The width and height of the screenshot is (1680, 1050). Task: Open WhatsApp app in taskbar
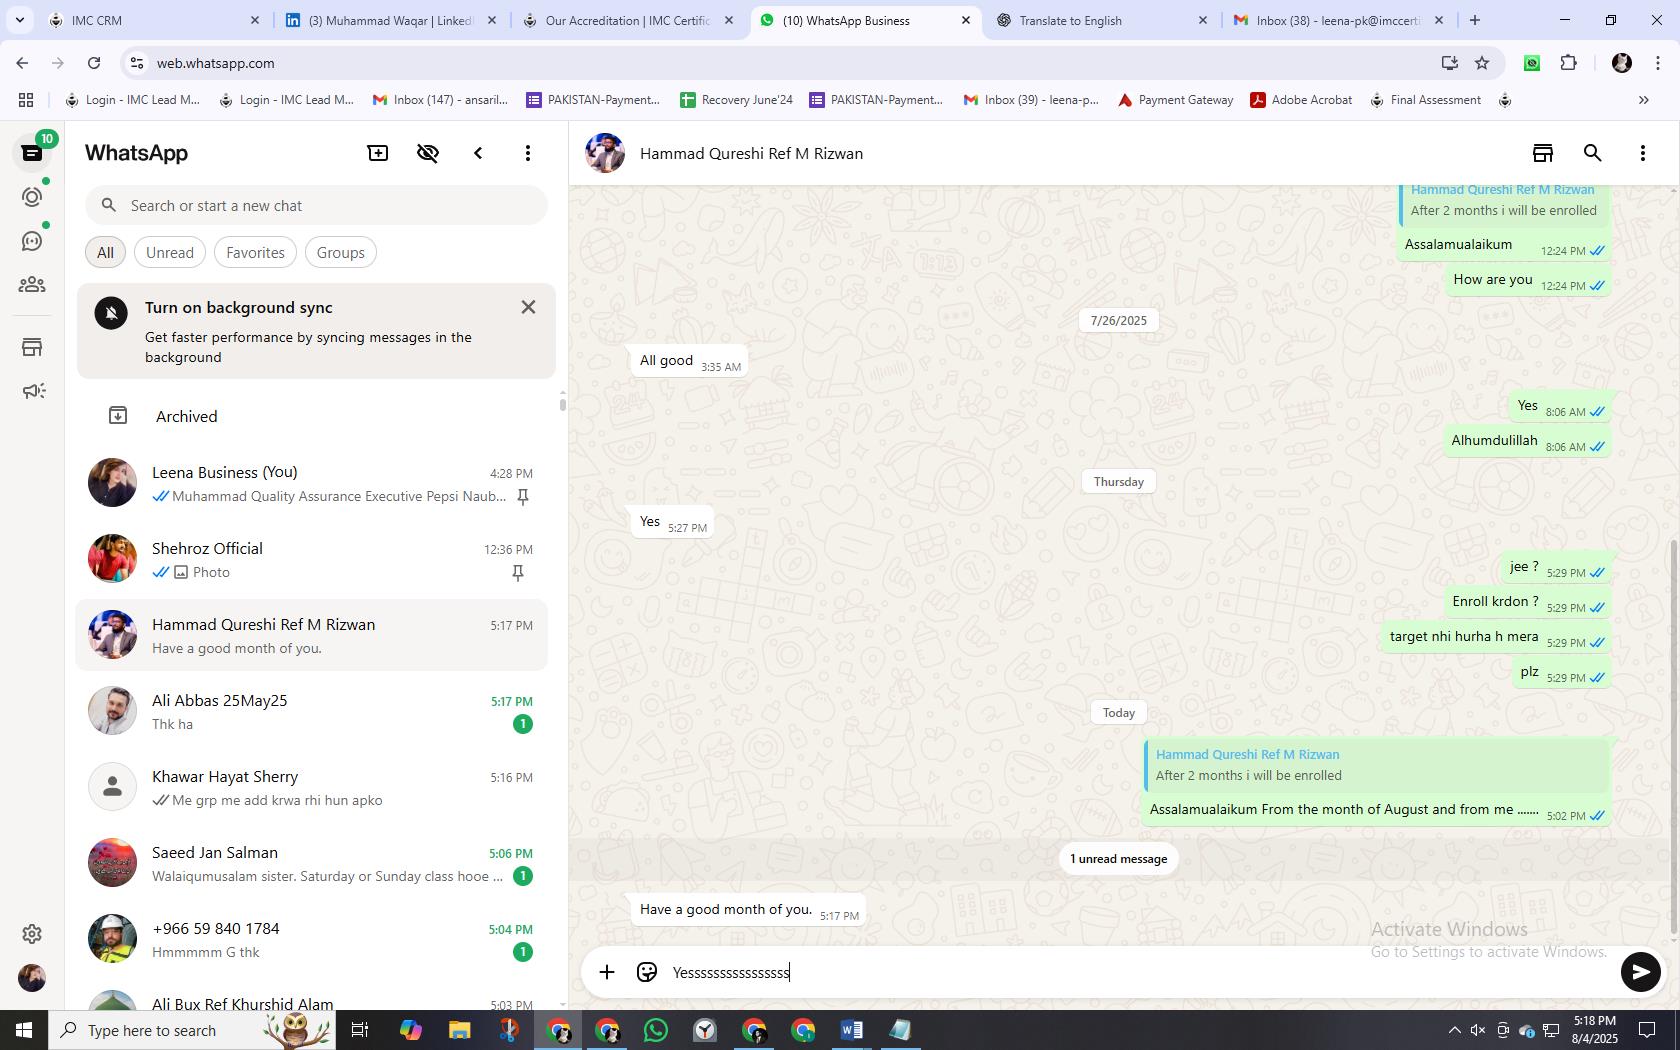coord(656,1030)
